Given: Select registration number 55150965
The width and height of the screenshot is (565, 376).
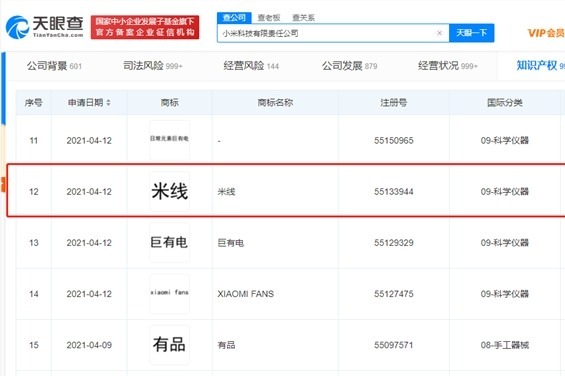Looking at the screenshot, I should [x=393, y=141].
